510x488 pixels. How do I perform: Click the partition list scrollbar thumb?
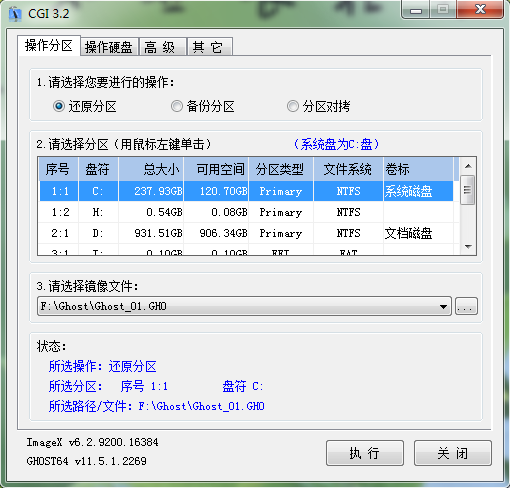point(467,190)
